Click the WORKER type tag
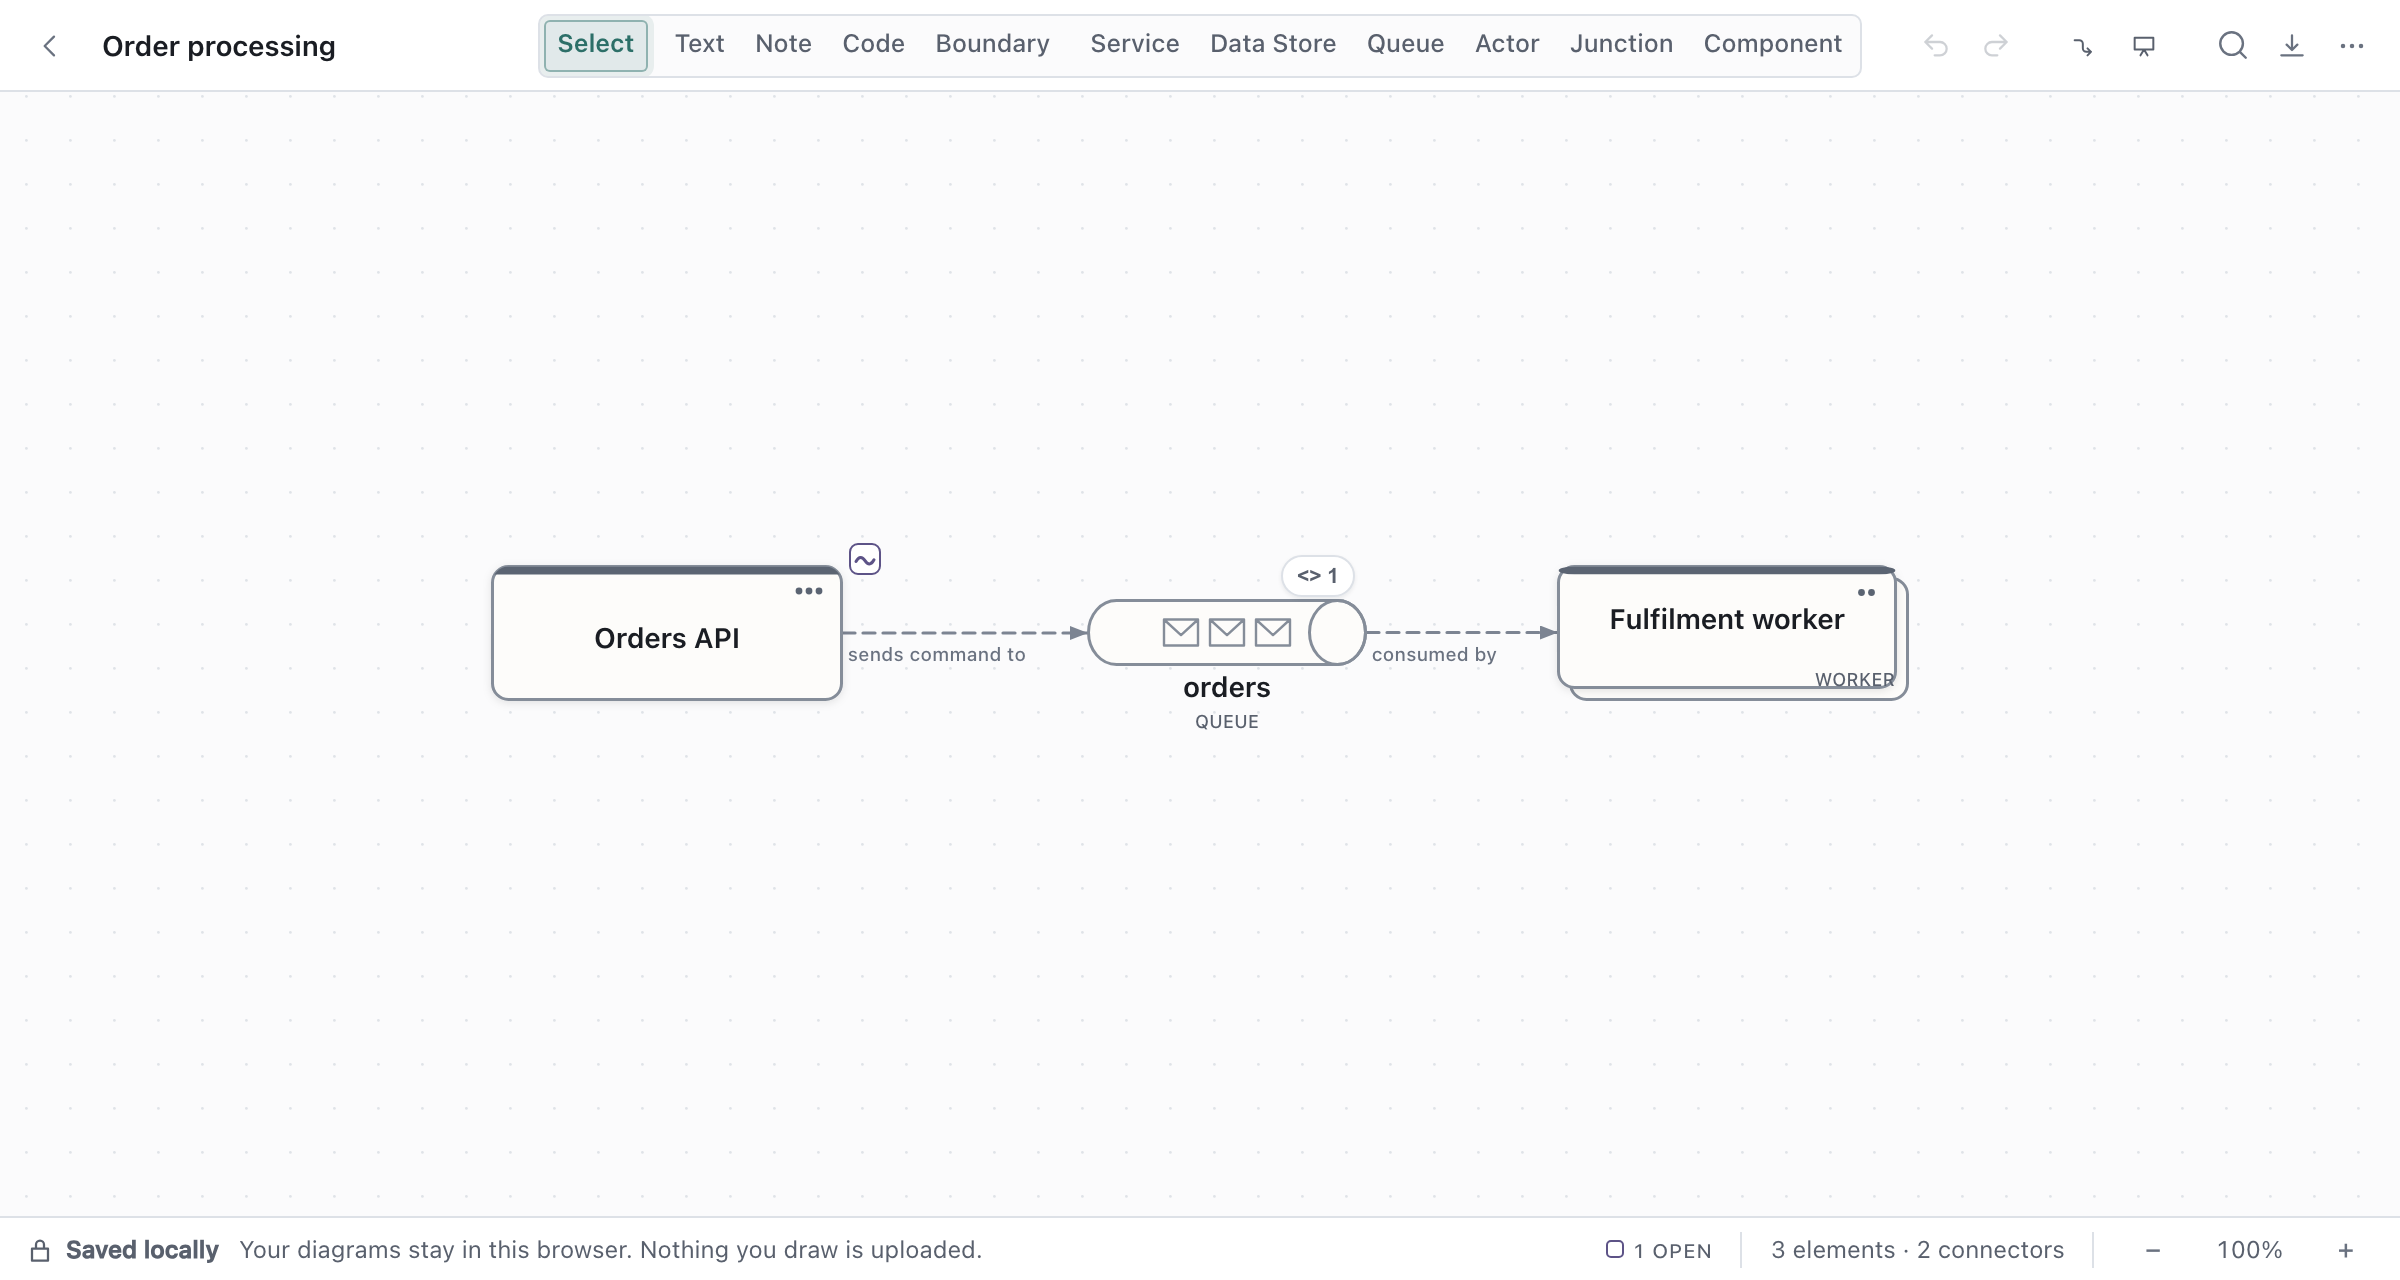 tap(1854, 679)
